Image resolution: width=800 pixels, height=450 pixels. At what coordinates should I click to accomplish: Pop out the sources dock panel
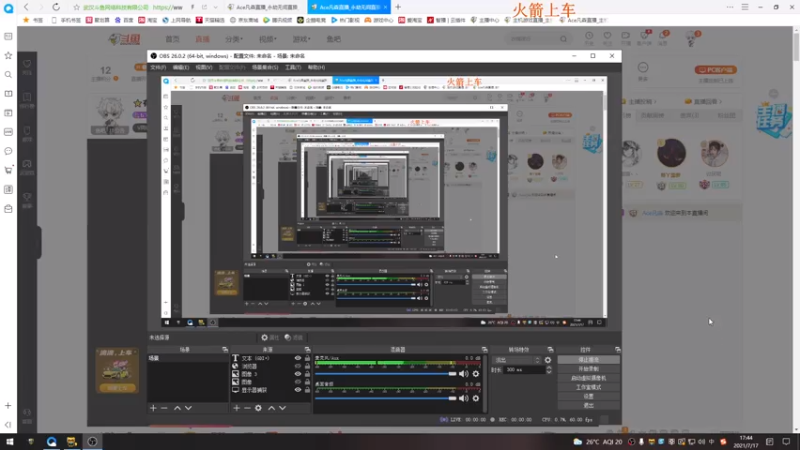pyautogui.click(x=307, y=349)
